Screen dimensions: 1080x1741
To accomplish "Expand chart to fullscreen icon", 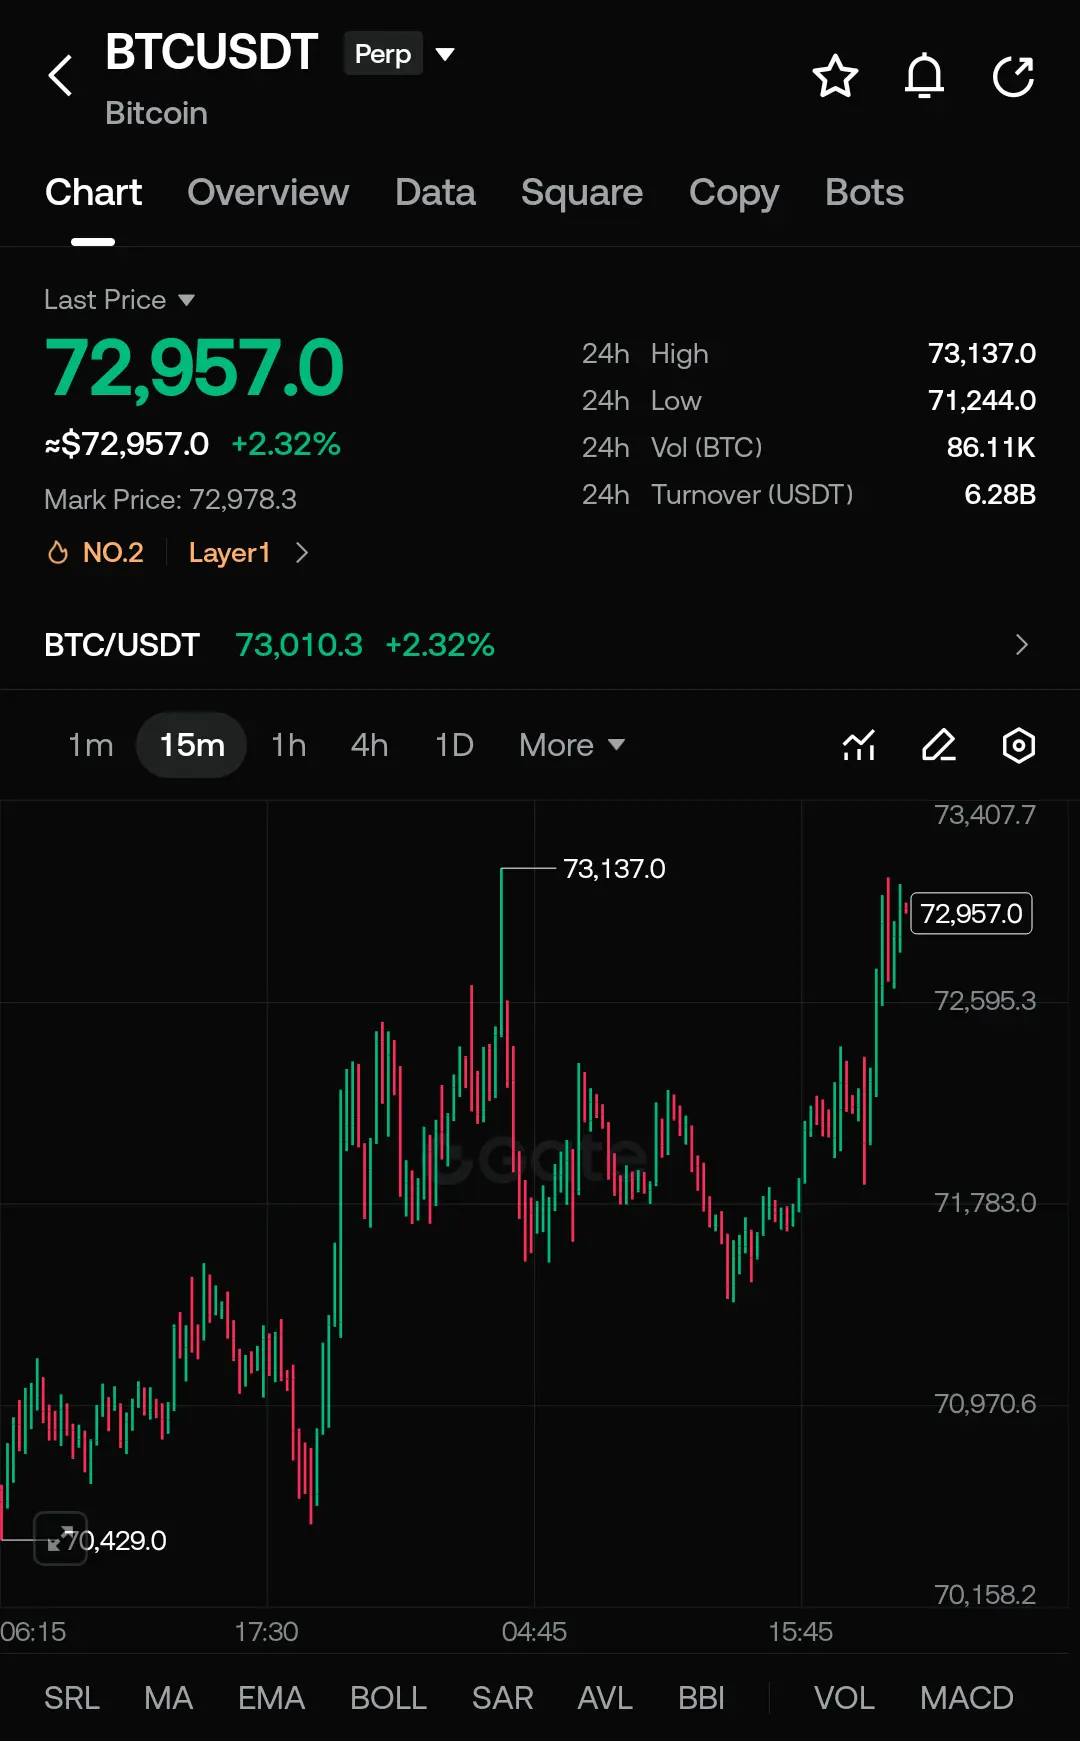I will (61, 1538).
